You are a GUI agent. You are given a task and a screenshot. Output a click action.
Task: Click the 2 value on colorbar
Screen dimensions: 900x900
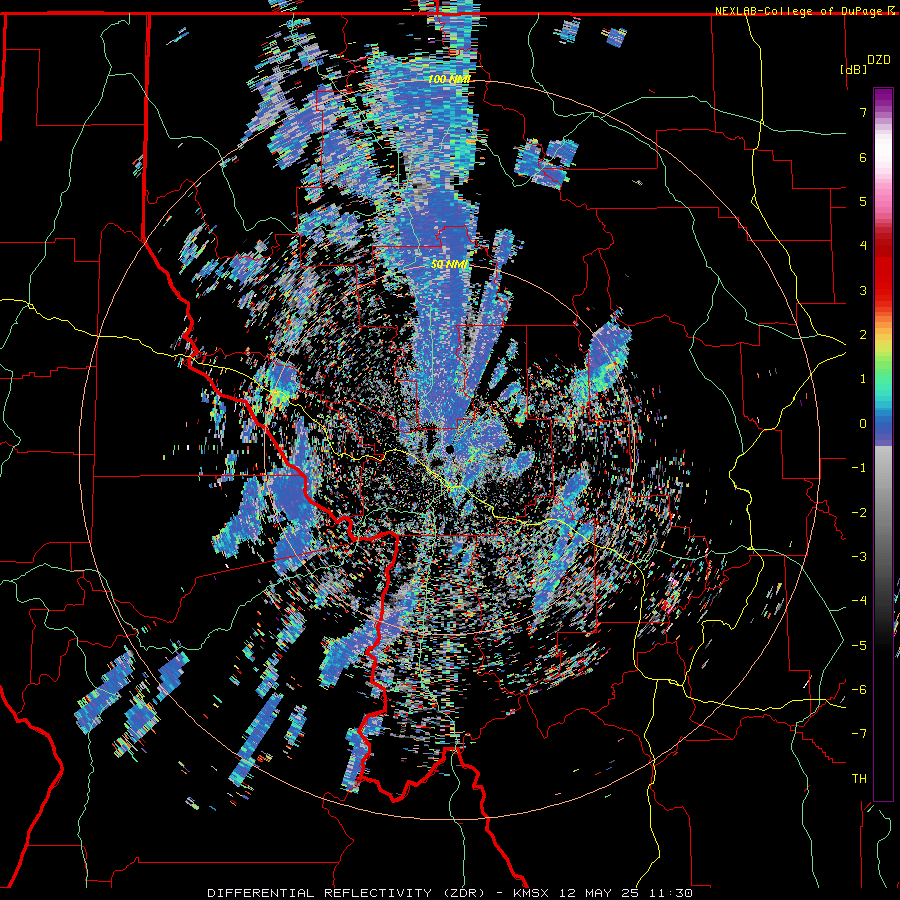tap(863, 335)
